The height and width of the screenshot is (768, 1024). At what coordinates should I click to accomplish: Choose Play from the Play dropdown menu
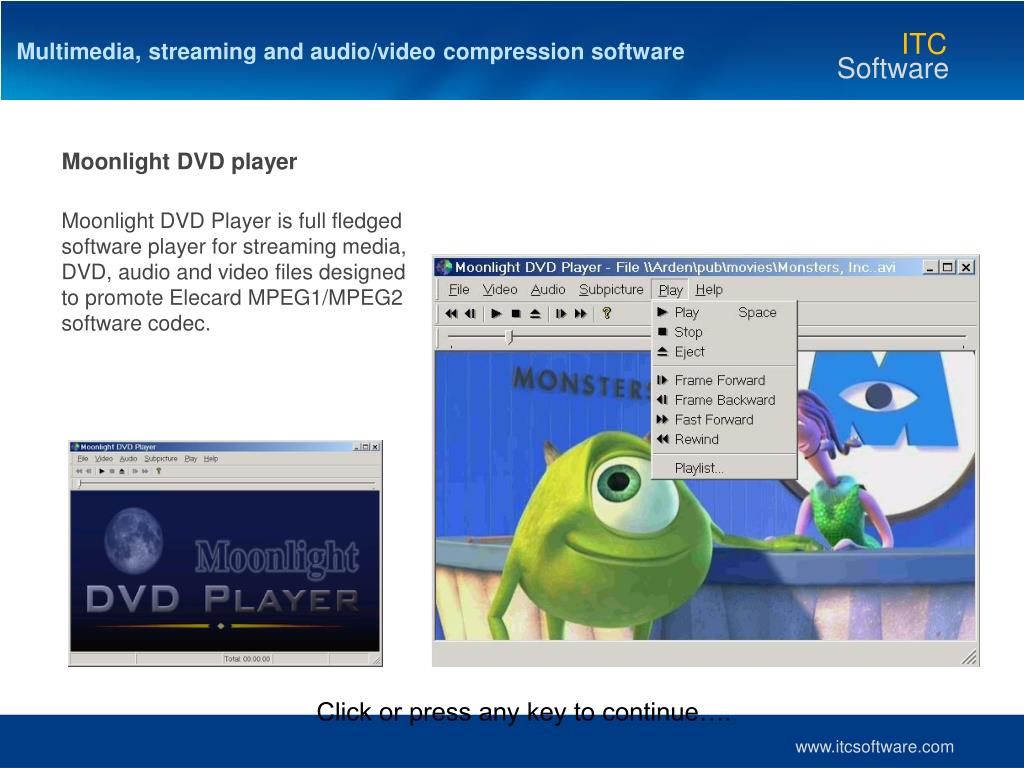click(x=724, y=312)
